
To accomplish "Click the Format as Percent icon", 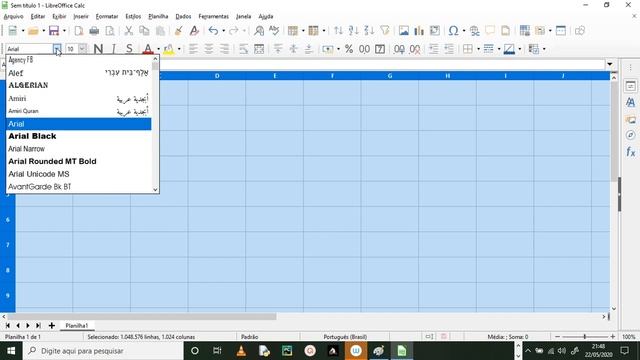I will tap(349, 49).
